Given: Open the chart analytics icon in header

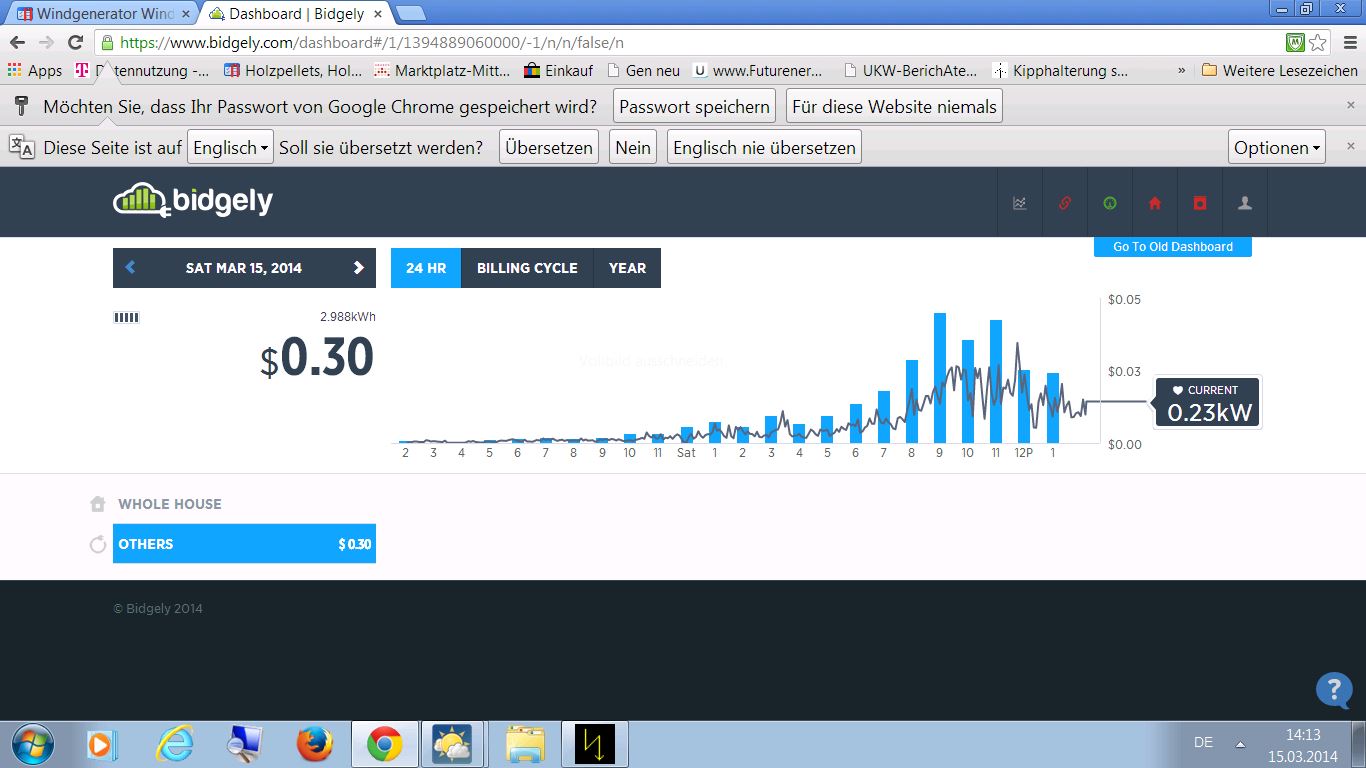Looking at the screenshot, I should [x=1020, y=203].
